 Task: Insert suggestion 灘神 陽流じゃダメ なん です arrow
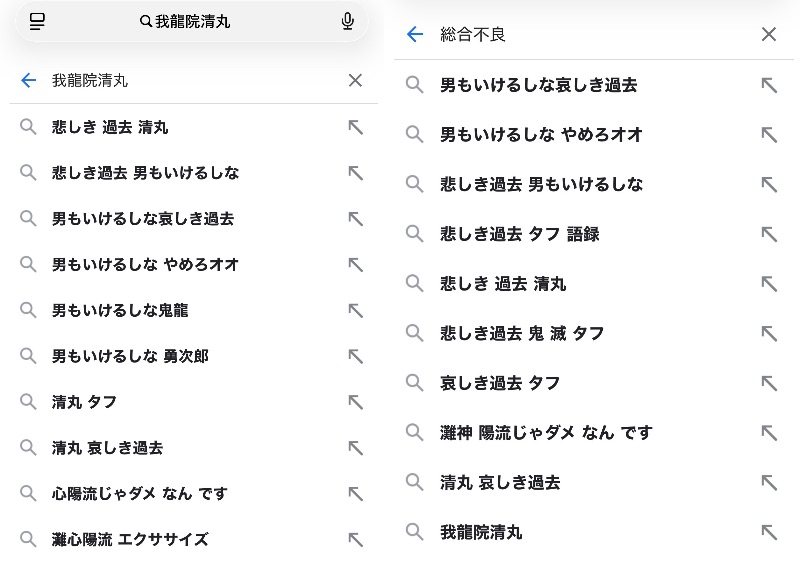[x=768, y=432]
